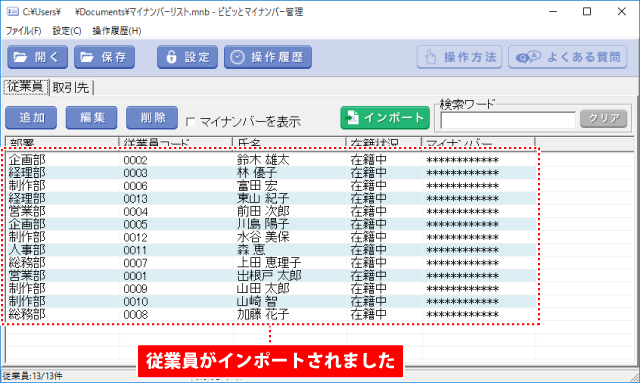
Task: Click the 削除 delete button
Action: 152,118
